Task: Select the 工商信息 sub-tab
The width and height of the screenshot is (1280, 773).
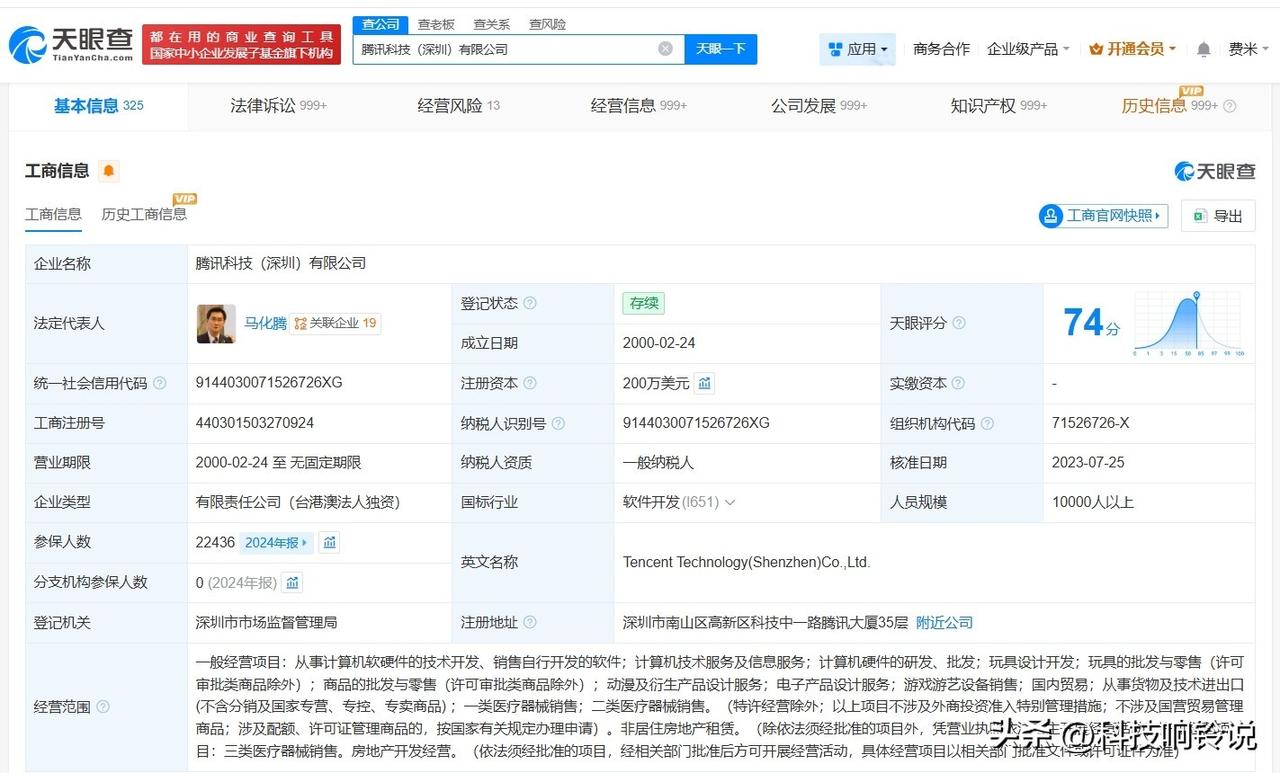Action: pos(53,214)
